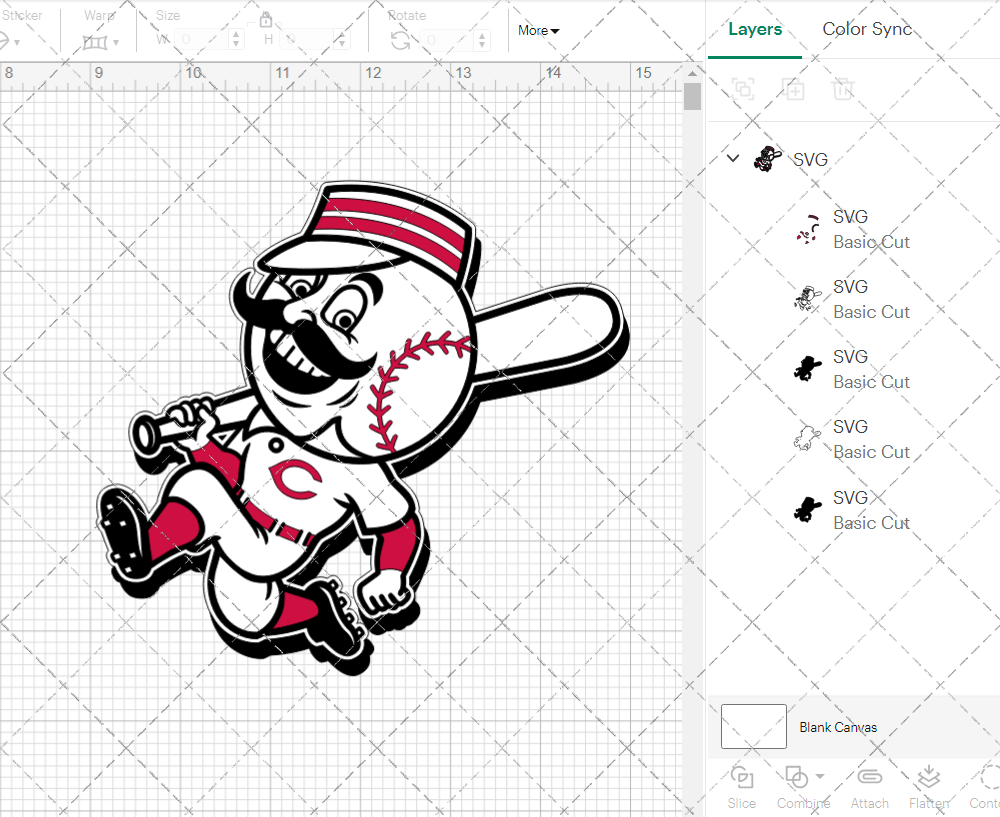This screenshot has width=1000, height=817.
Task: Open the Color Sync tab
Action: pos(867,29)
